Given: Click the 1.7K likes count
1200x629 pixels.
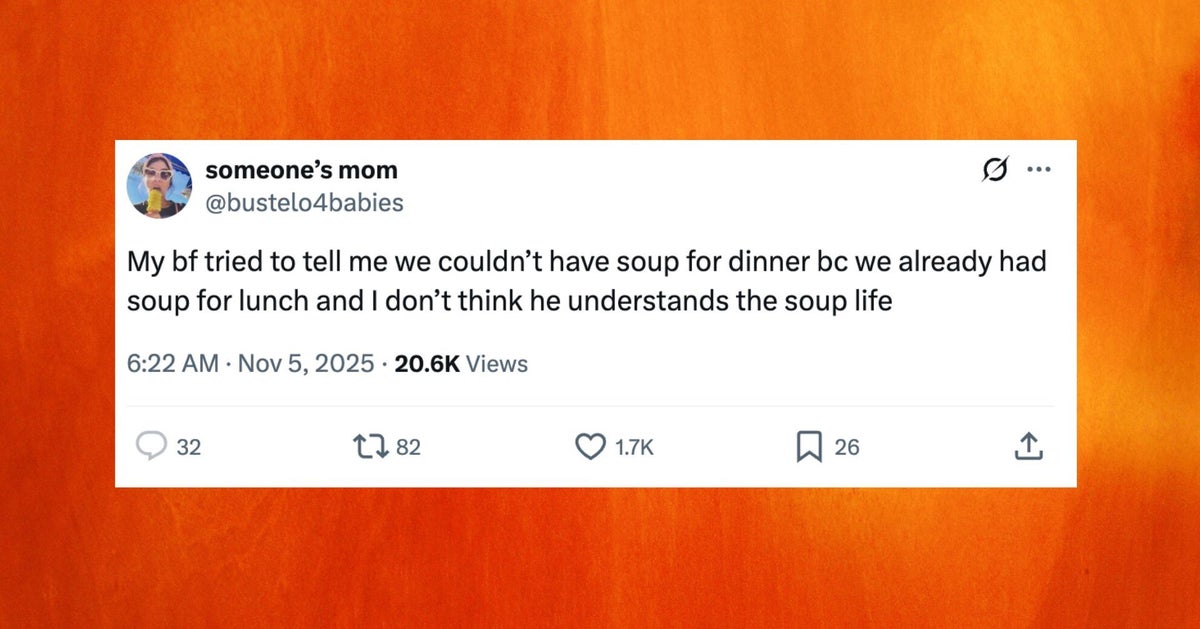Looking at the screenshot, I should pos(634,448).
